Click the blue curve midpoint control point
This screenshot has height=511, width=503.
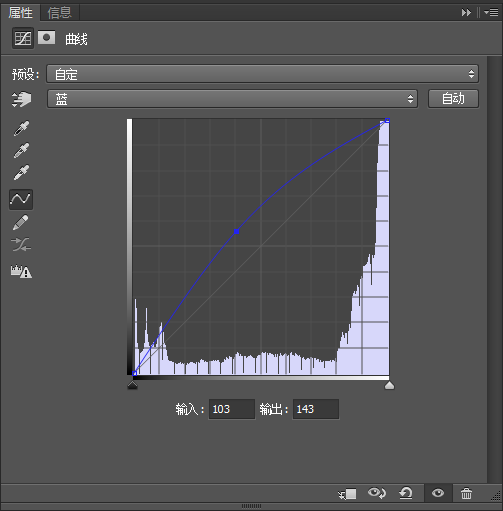point(236,231)
